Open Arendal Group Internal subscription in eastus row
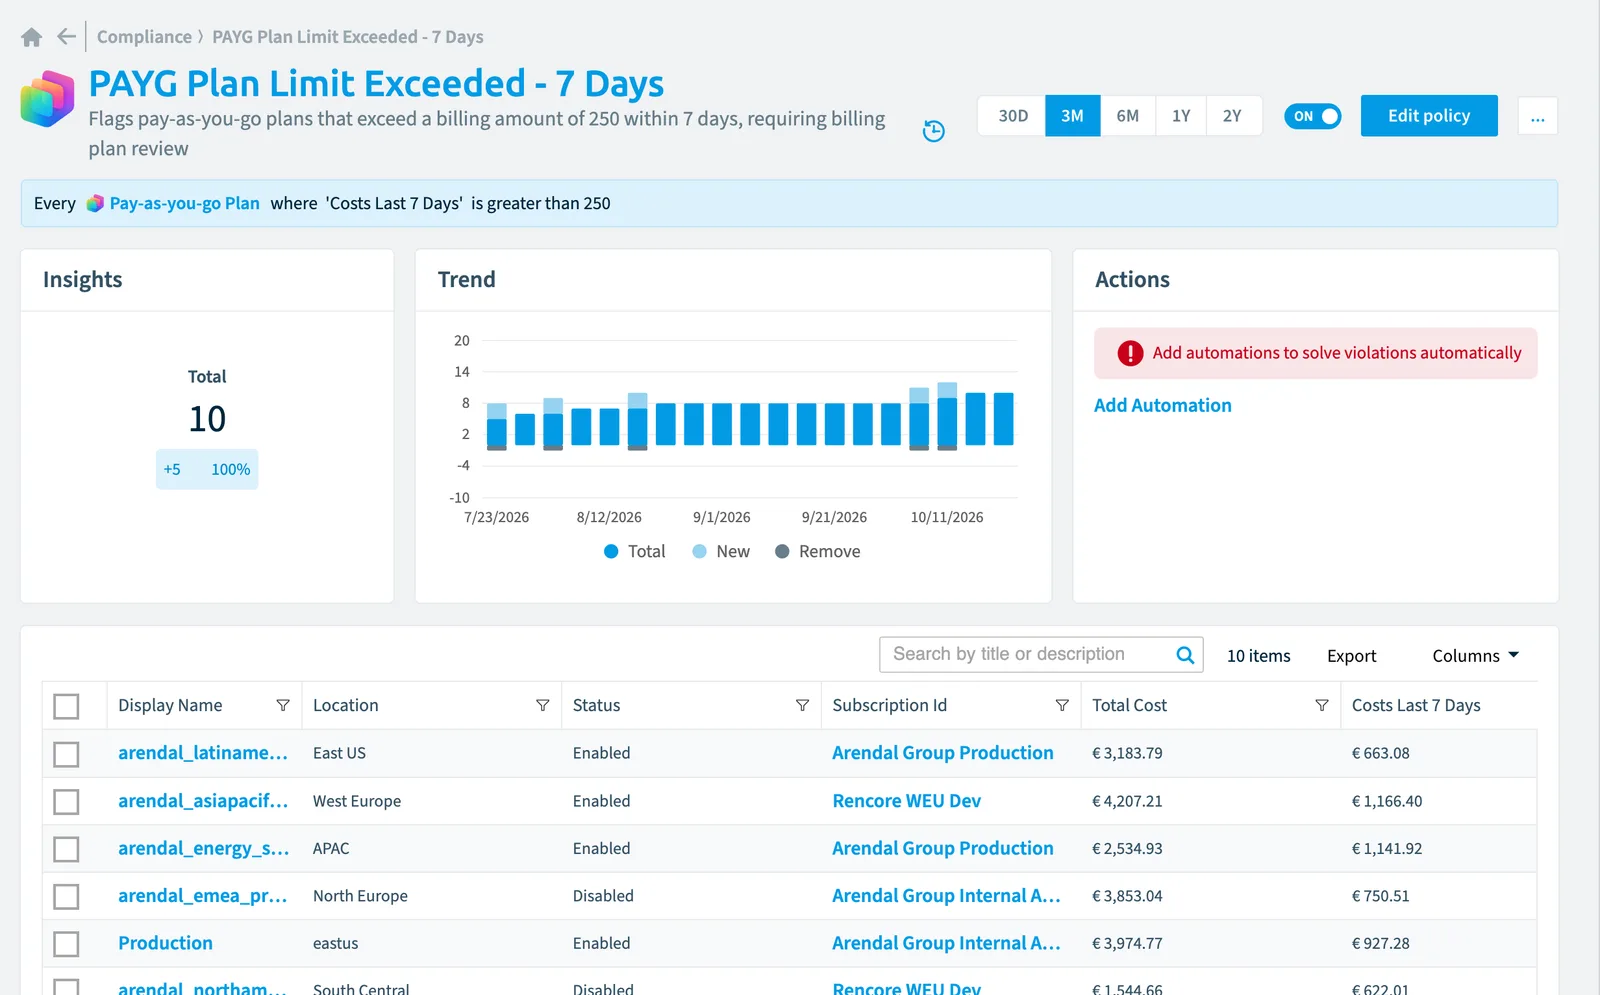 [946, 943]
